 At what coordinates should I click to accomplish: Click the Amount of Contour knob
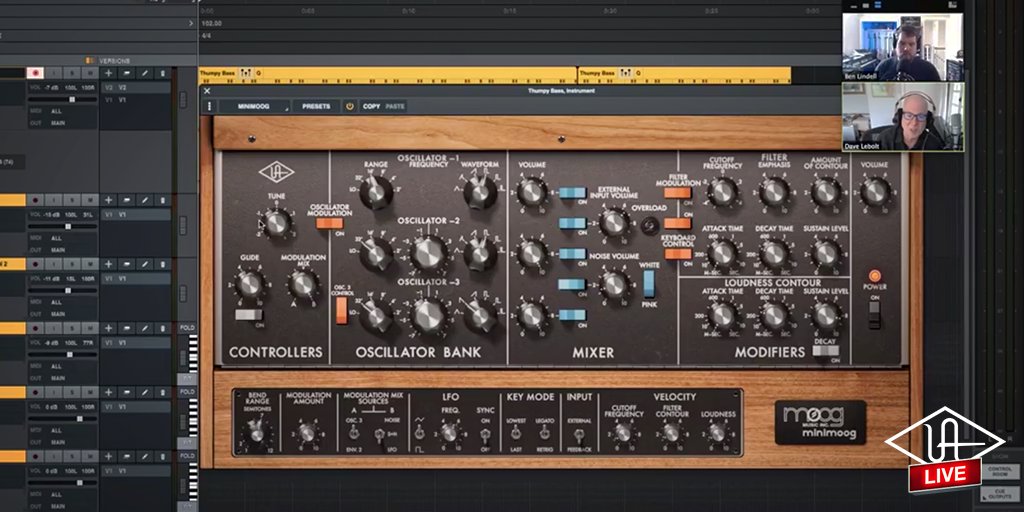(x=826, y=192)
